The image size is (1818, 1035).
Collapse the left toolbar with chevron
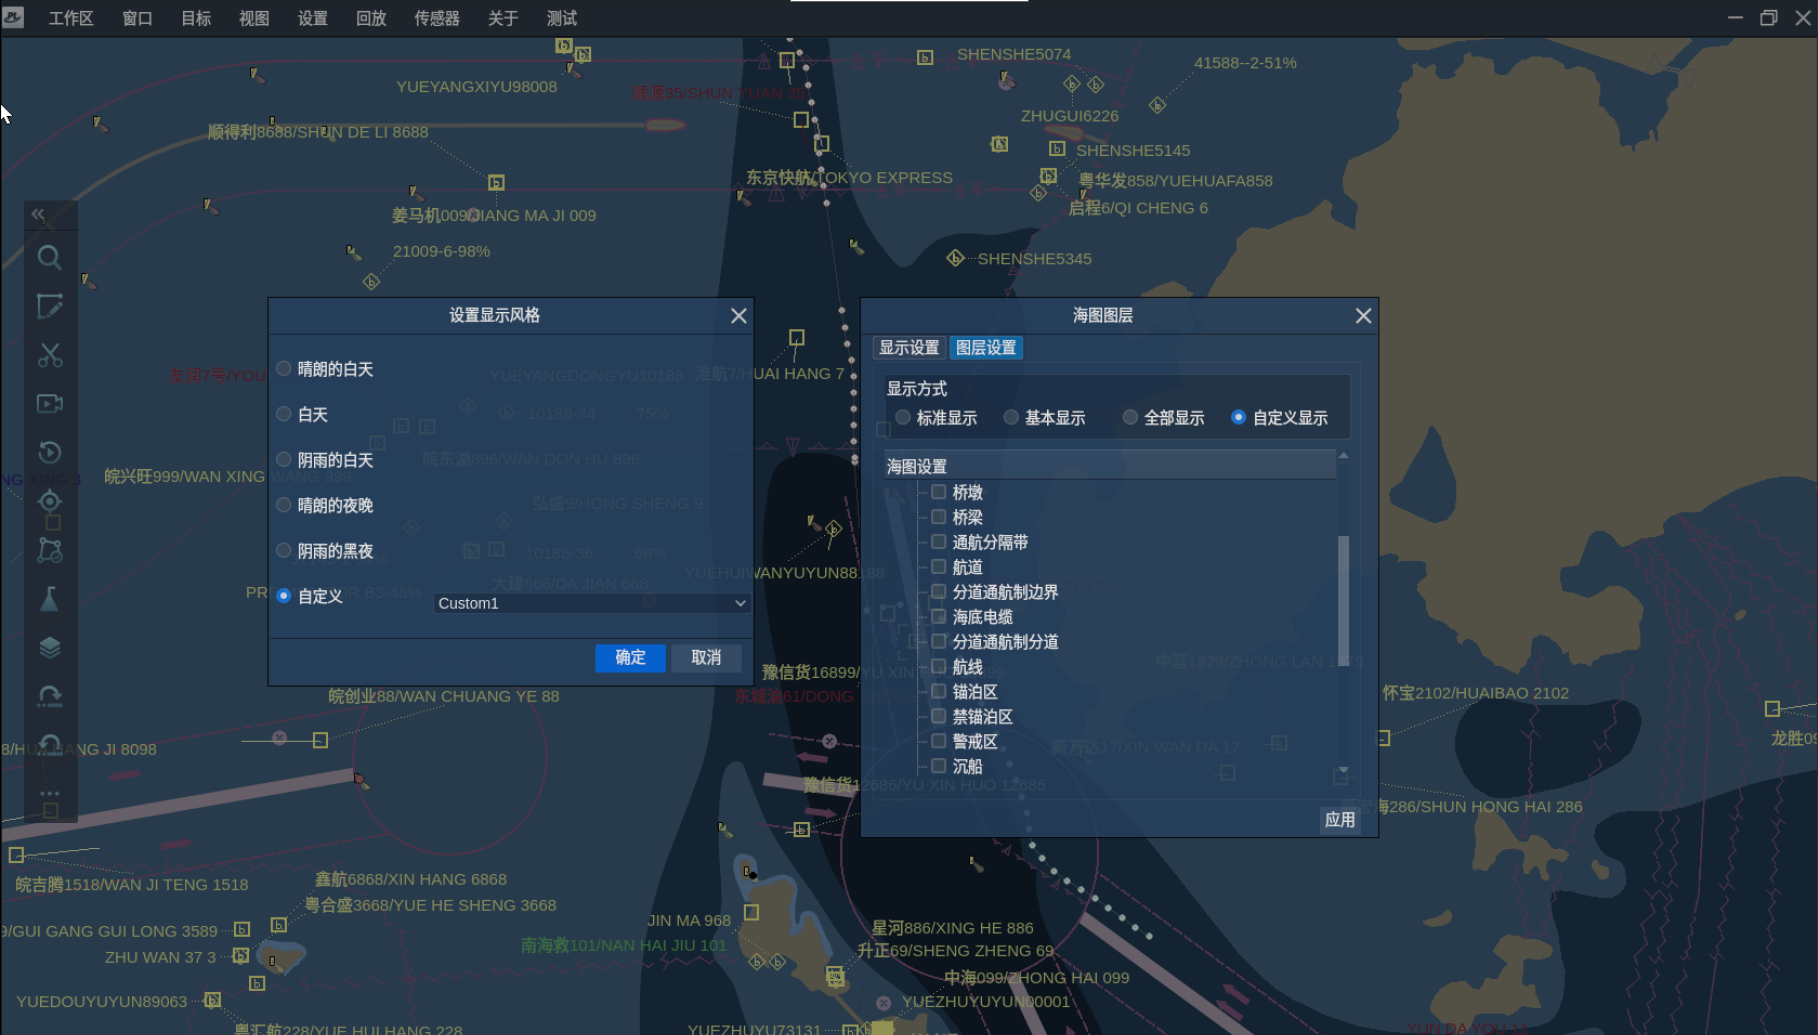tap(37, 214)
